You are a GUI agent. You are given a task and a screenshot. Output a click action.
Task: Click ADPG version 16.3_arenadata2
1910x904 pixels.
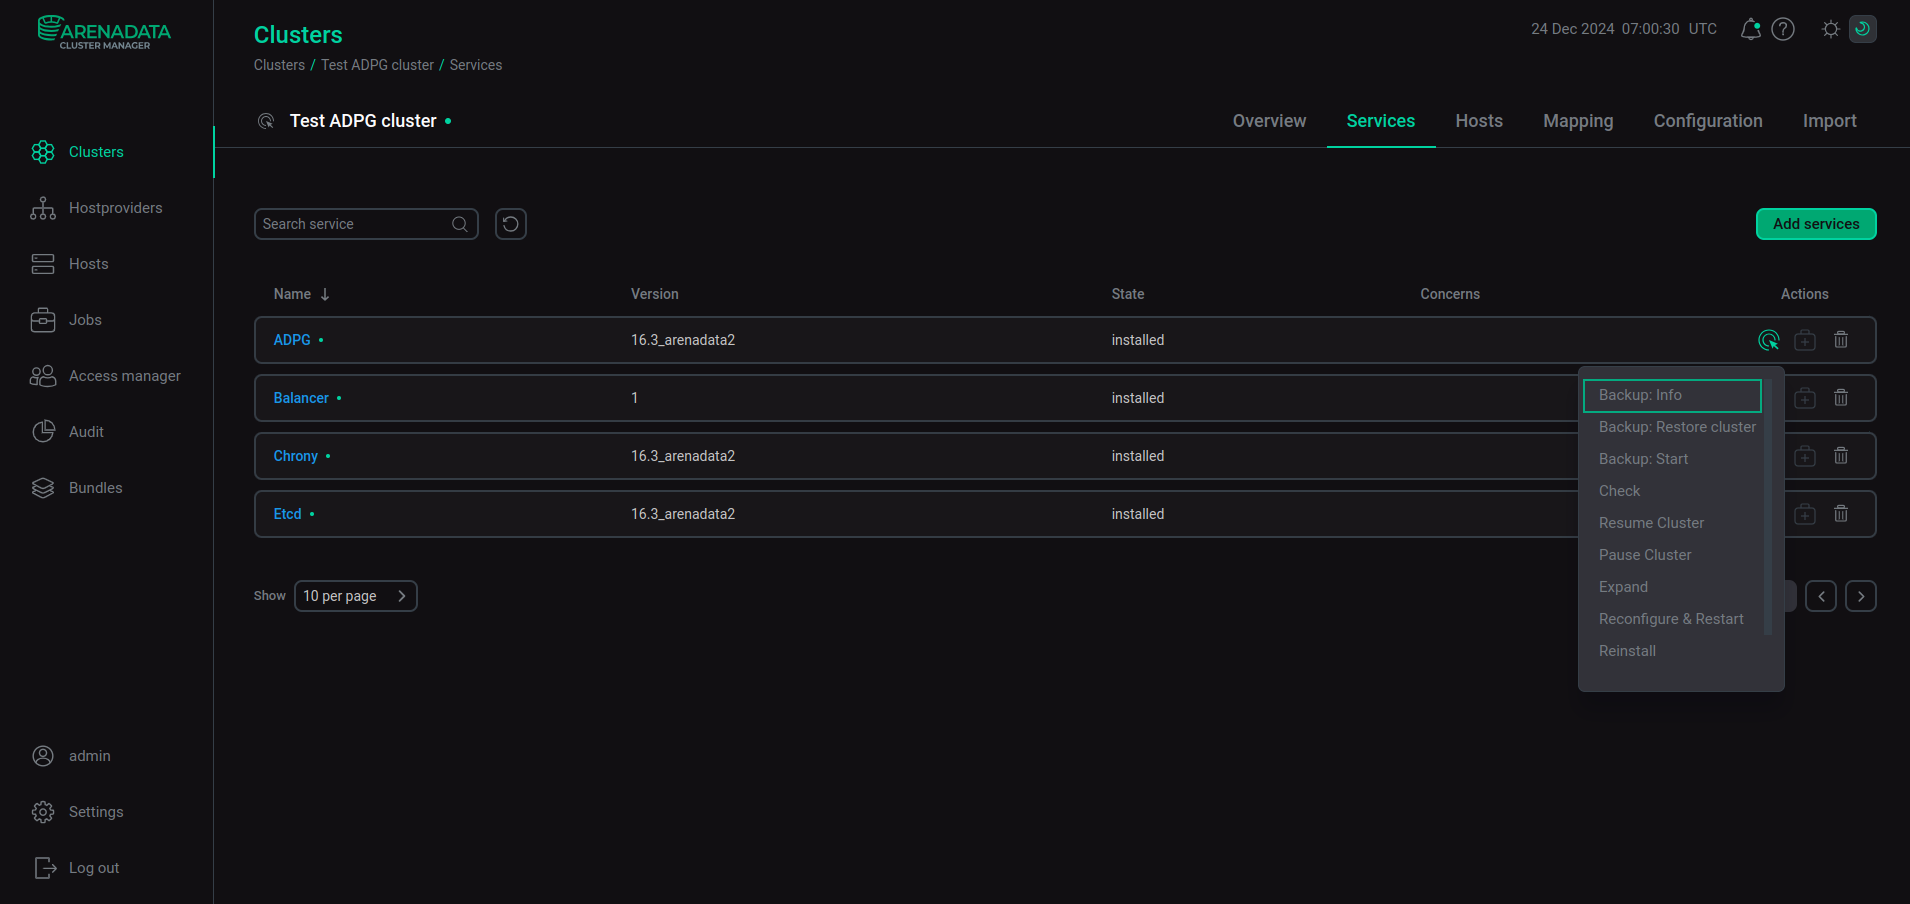pos(683,340)
